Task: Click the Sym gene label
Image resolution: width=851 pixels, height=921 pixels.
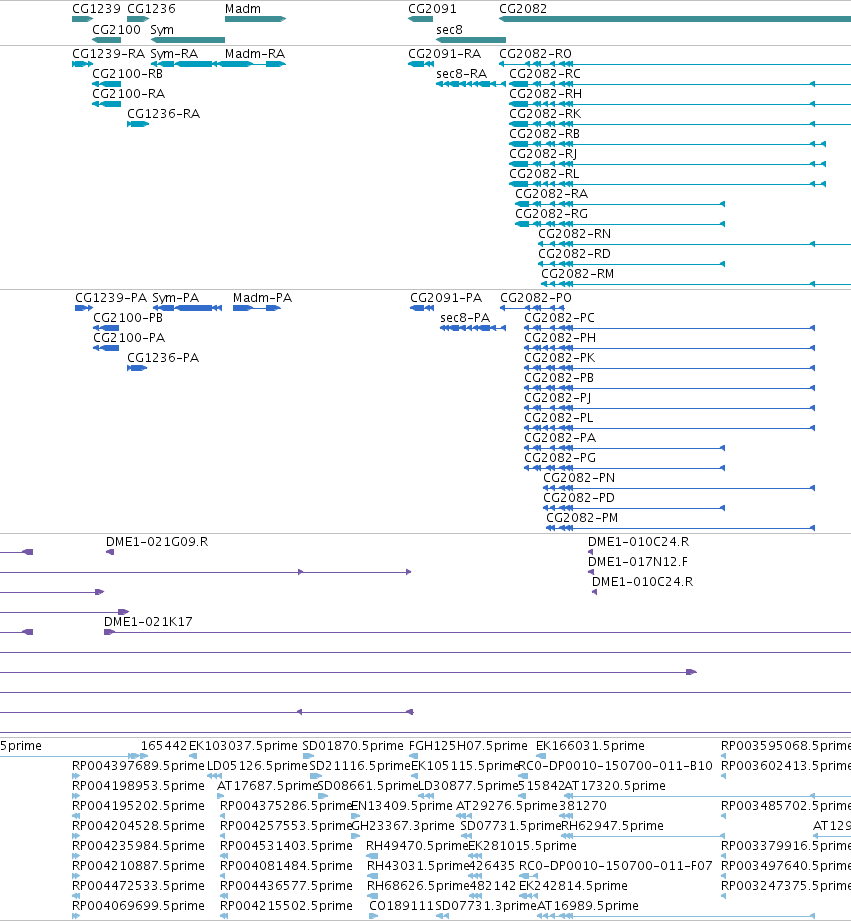Action: tap(162, 30)
